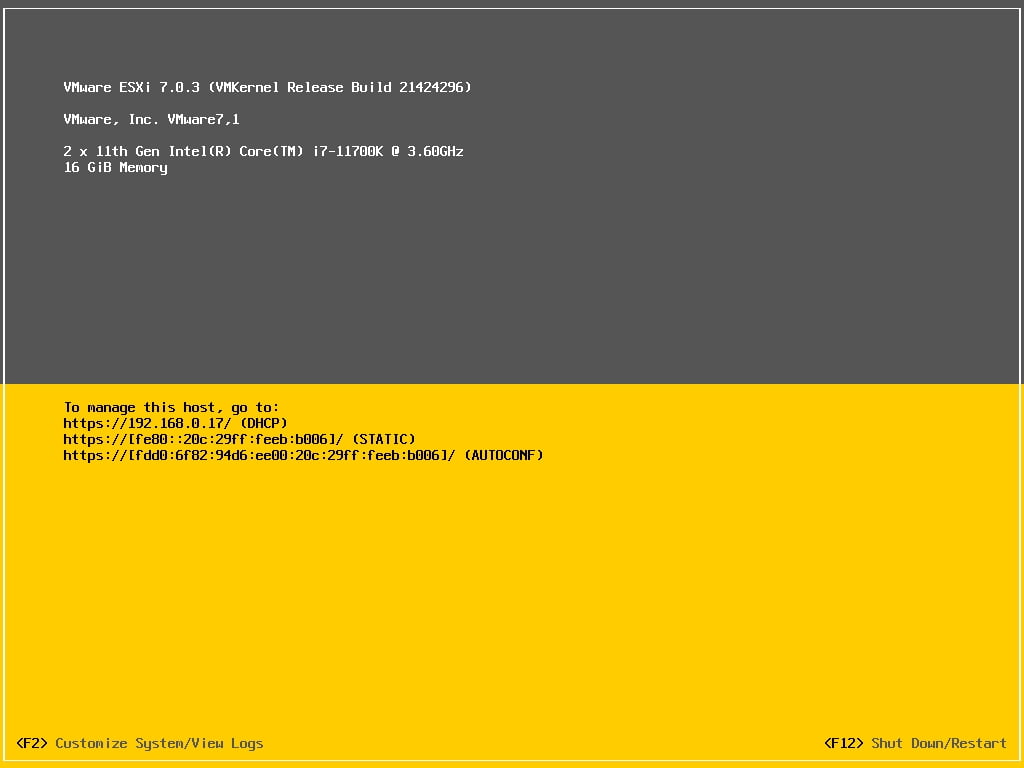Select the 'VMware, Inc. VMware7,1' text

coord(152,120)
